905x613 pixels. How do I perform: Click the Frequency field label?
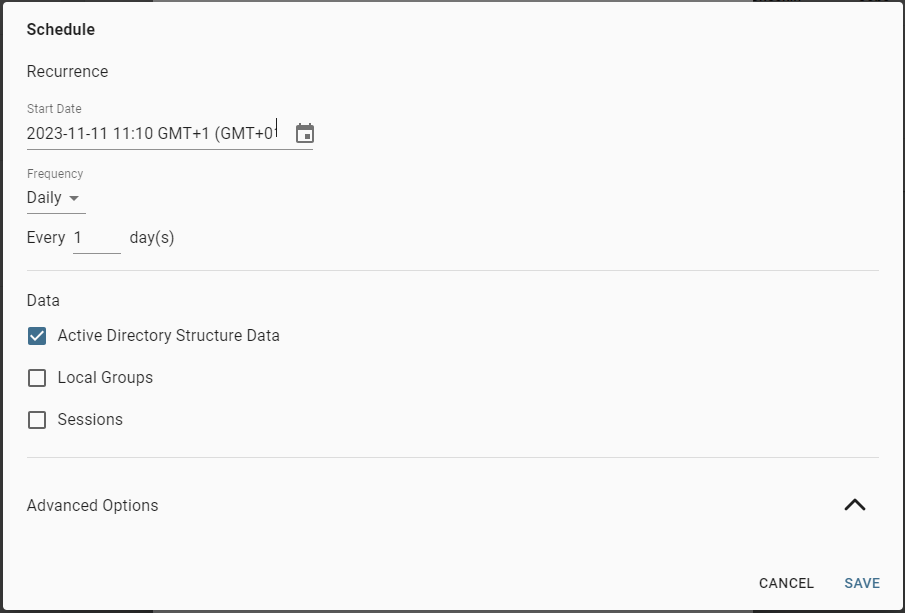tap(55, 174)
